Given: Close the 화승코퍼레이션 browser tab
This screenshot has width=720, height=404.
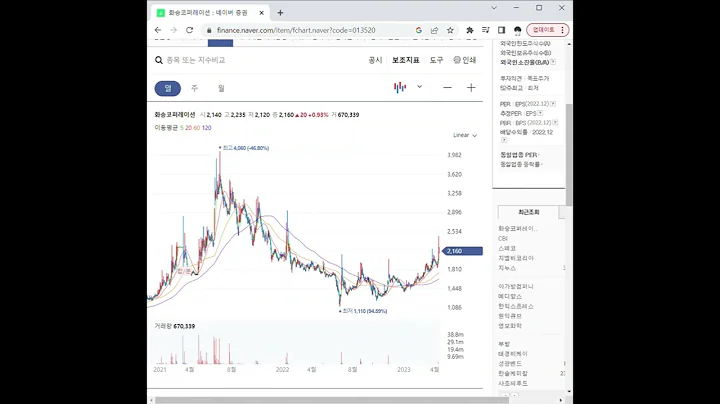Looking at the screenshot, I should 262,13.
